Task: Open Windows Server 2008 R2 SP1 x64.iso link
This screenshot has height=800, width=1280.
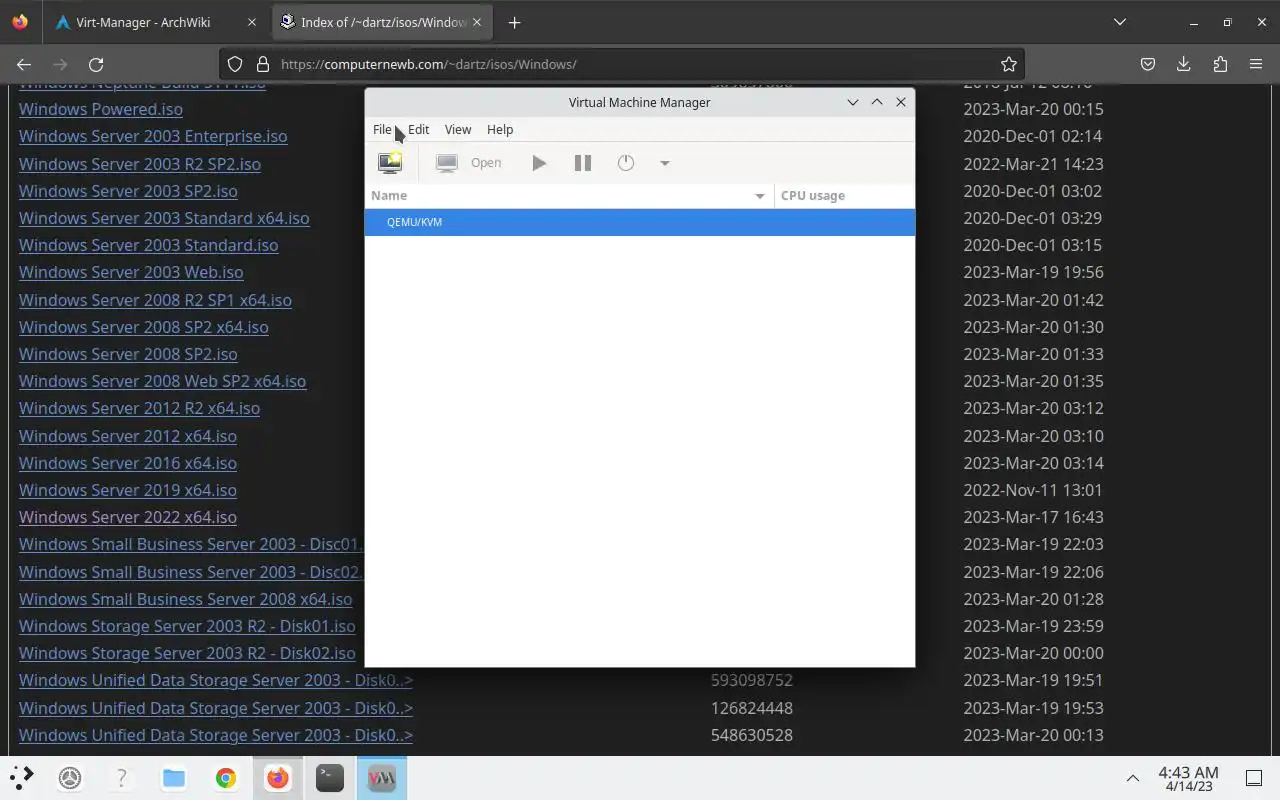Action: [x=155, y=300]
